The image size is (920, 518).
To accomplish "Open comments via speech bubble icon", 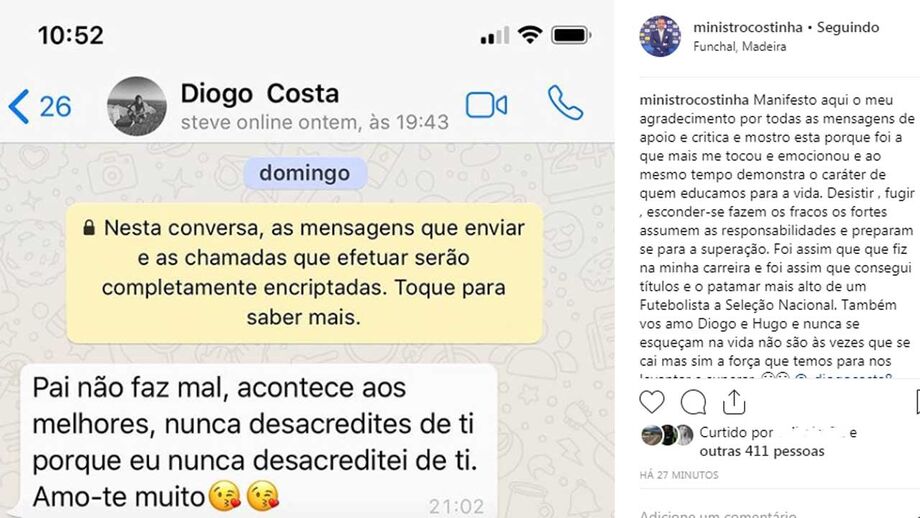I will tap(693, 402).
